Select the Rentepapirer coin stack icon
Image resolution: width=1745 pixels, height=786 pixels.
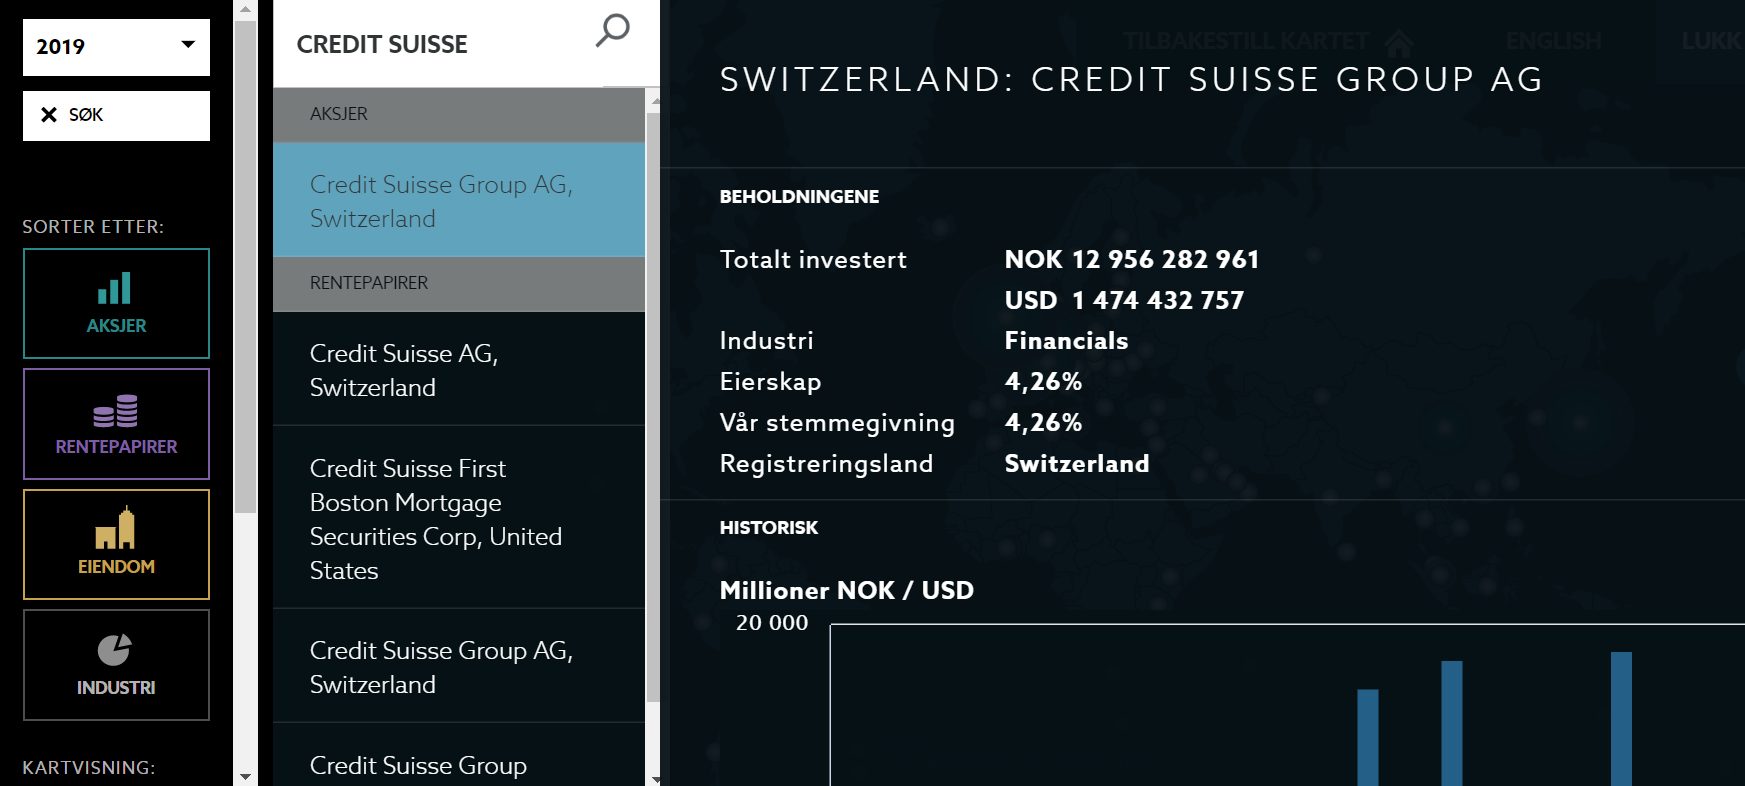pyautogui.click(x=116, y=411)
